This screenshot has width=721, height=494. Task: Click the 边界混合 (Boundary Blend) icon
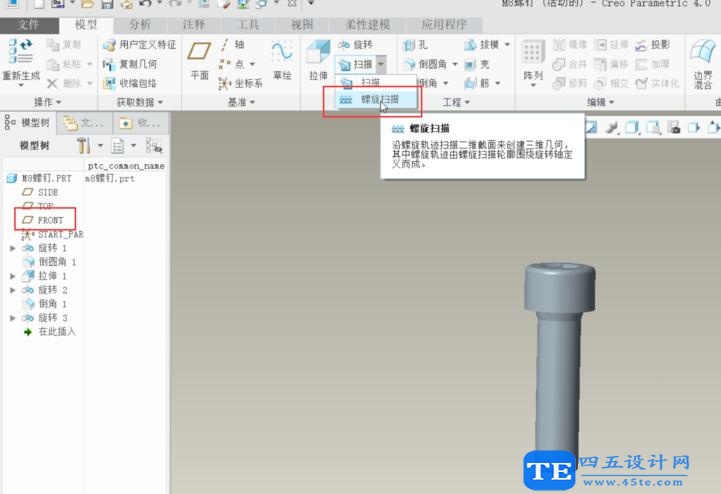(x=703, y=60)
